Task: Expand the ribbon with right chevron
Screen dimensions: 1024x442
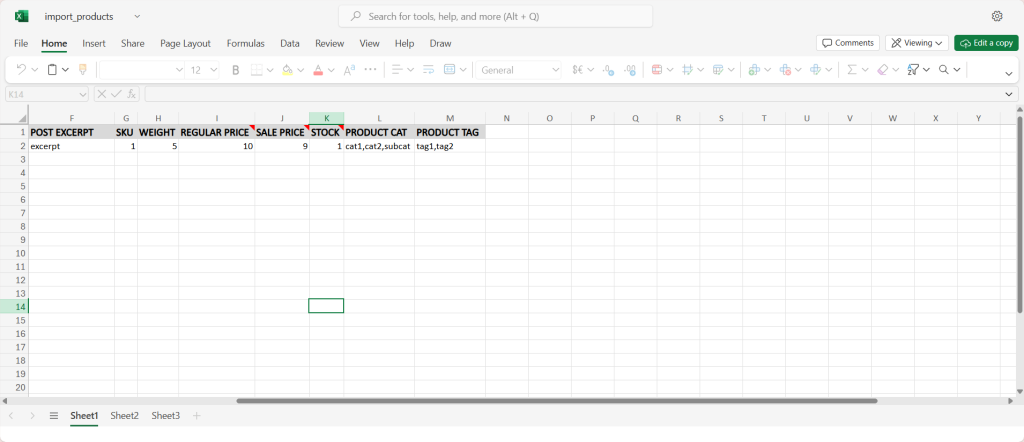Action: pos(1009,74)
